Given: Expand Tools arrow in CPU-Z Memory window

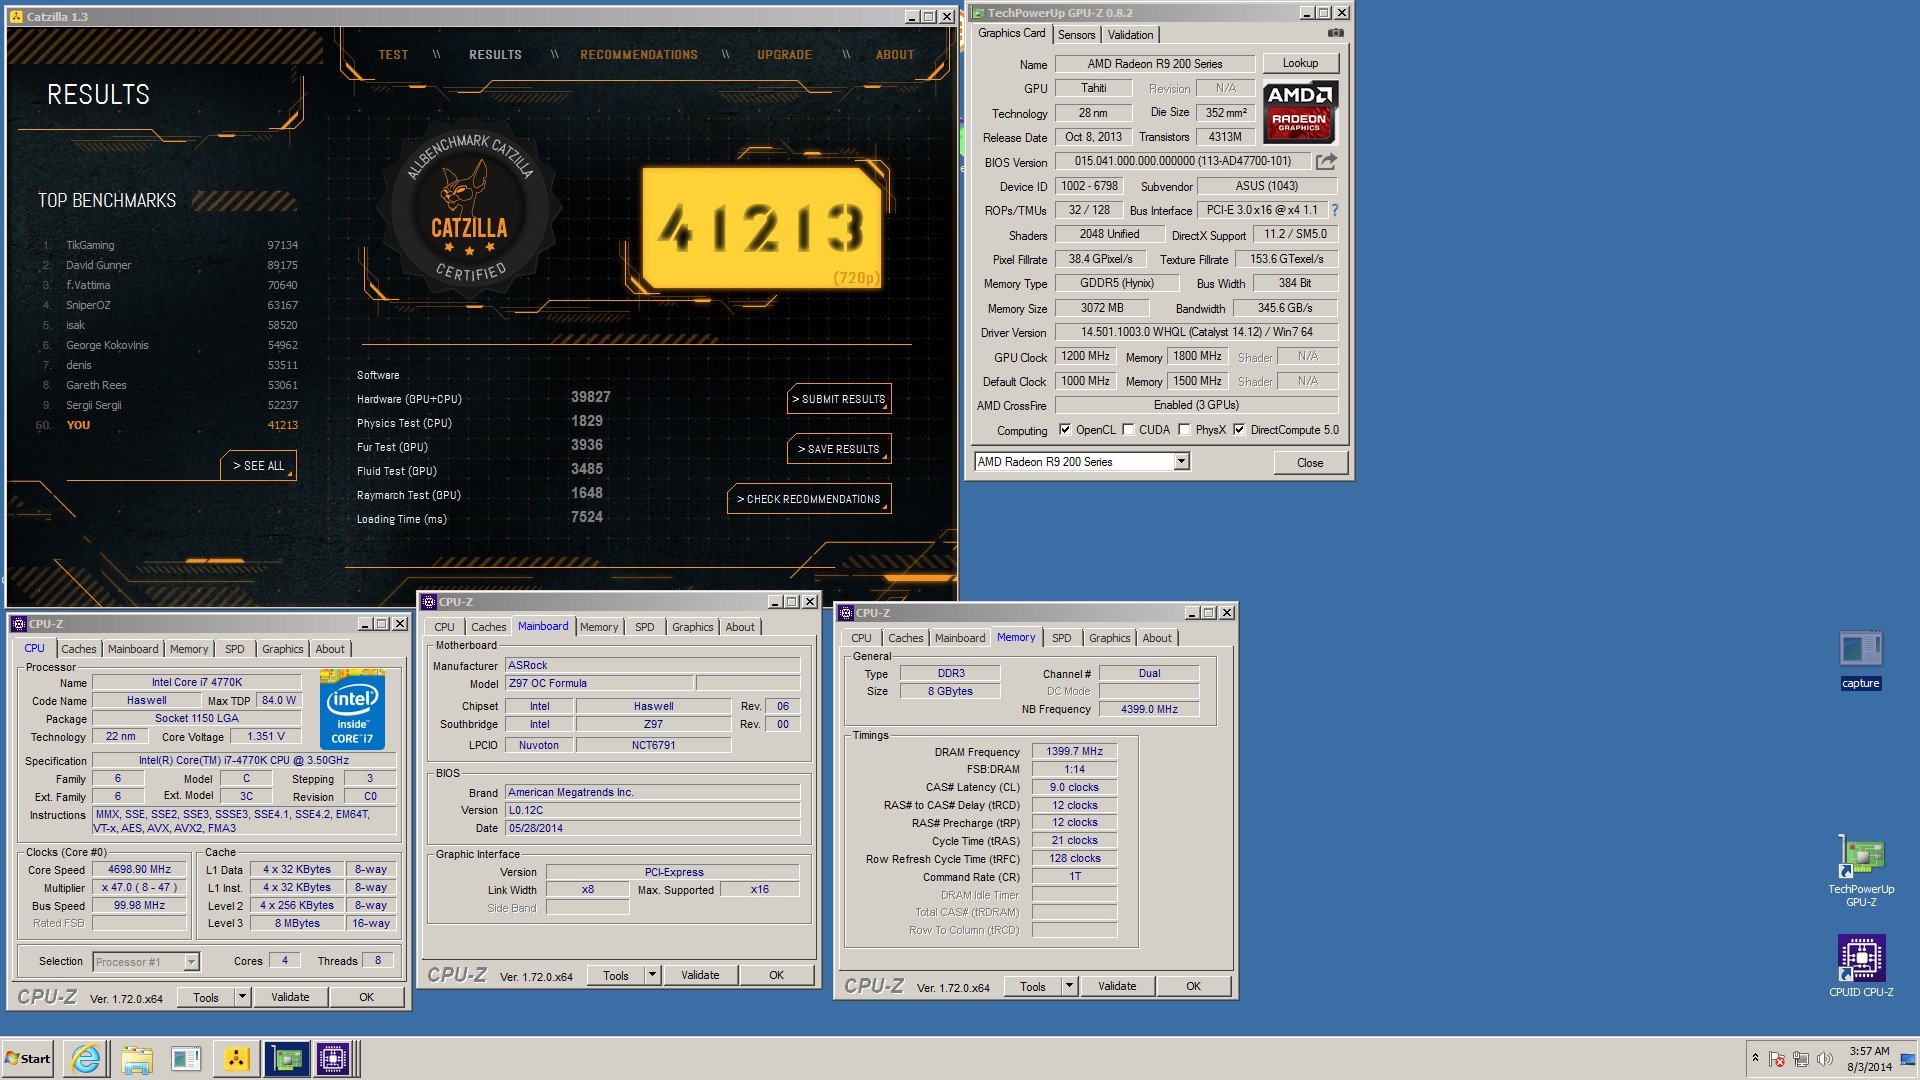Looking at the screenshot, I should click(1069, 986).
